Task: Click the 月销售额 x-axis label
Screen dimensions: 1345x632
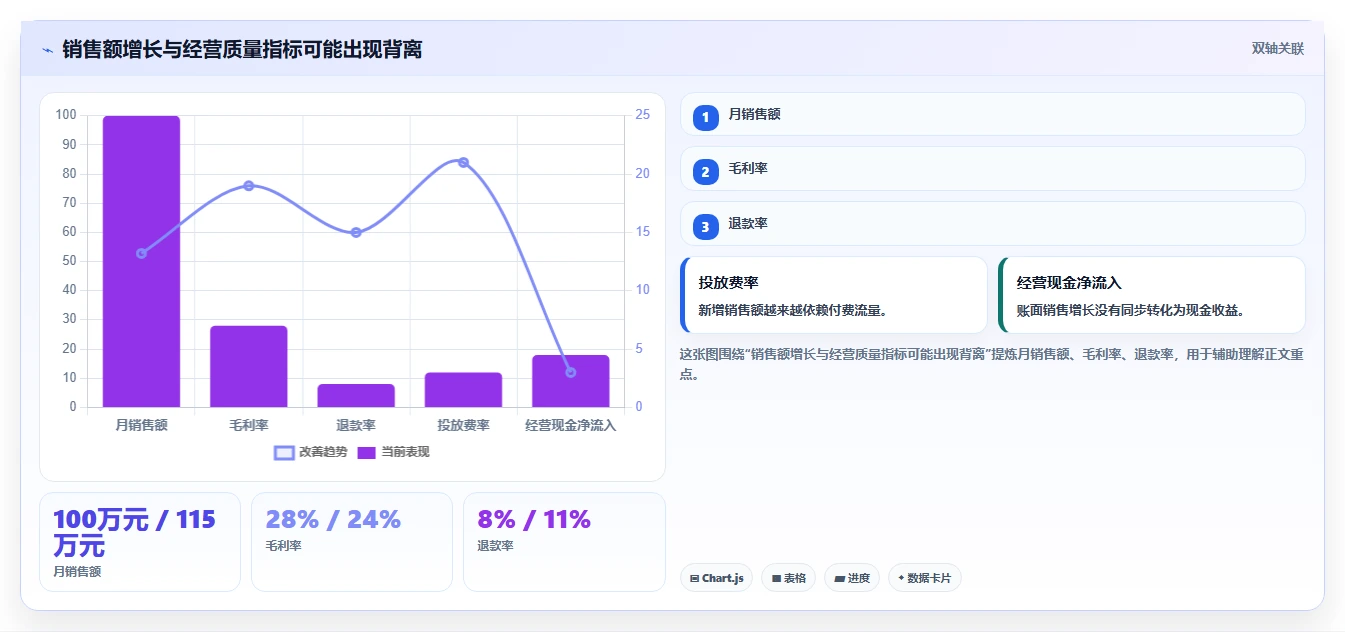Action: (x=141, y=425)
